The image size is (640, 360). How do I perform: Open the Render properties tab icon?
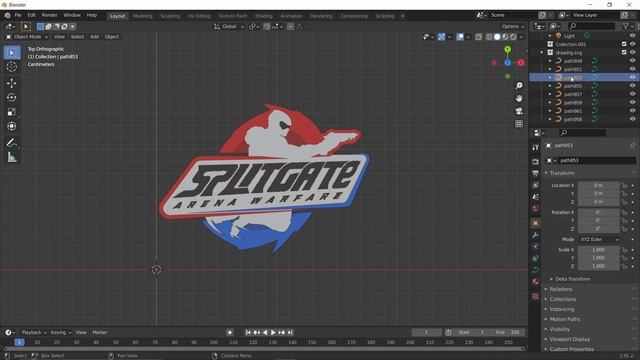[536, 162]
